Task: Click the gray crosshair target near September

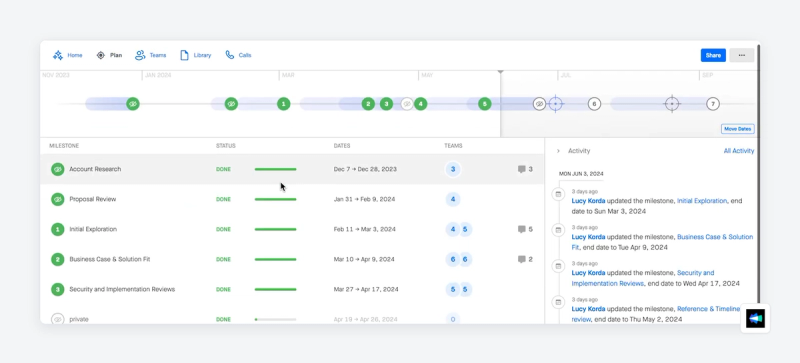Action: click(672, 104)
